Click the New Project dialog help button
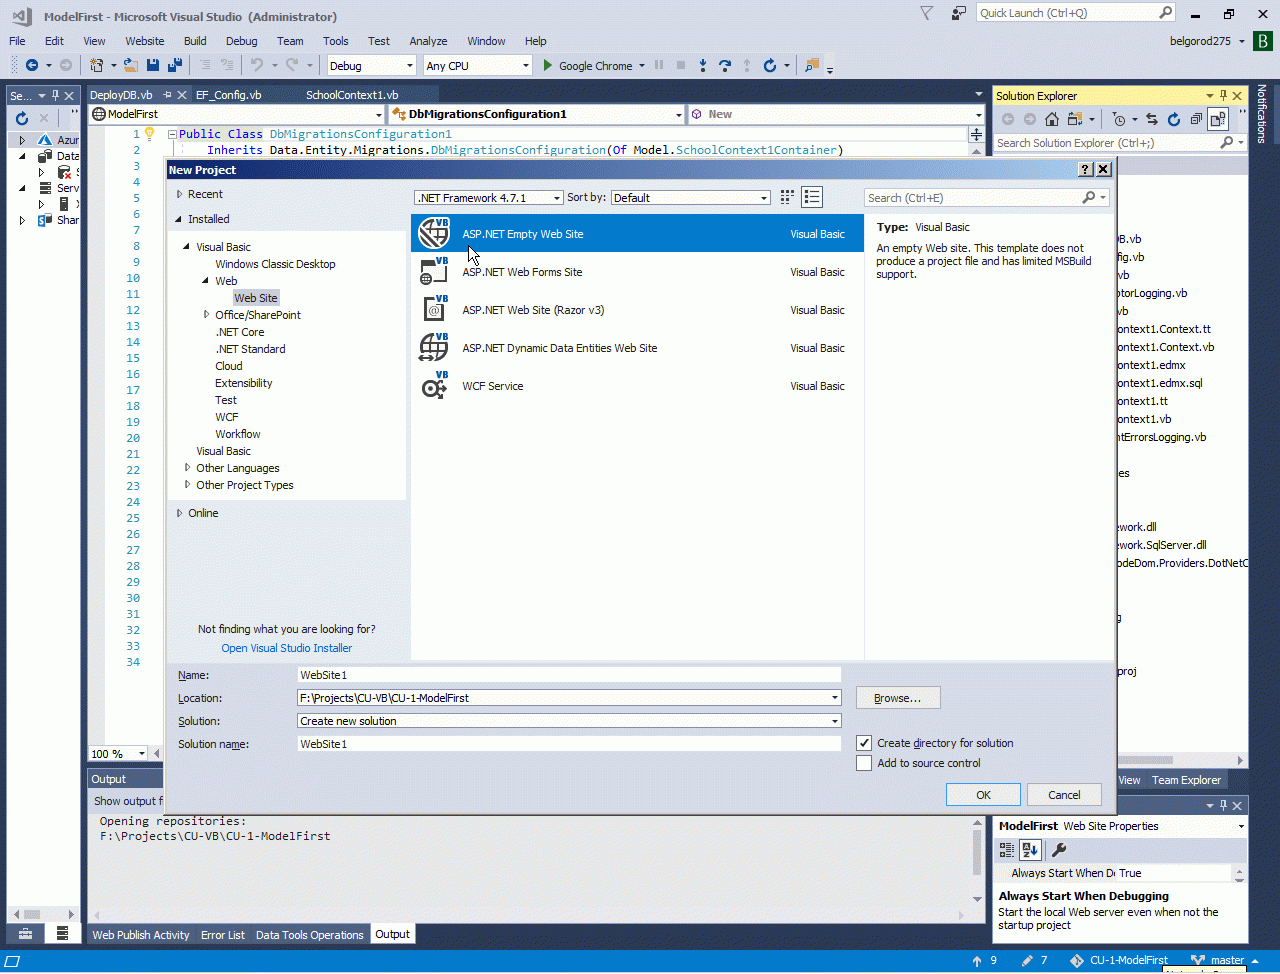This screenshot has width=1280, height=974. pyautogui.click(x=1085, y=170)
